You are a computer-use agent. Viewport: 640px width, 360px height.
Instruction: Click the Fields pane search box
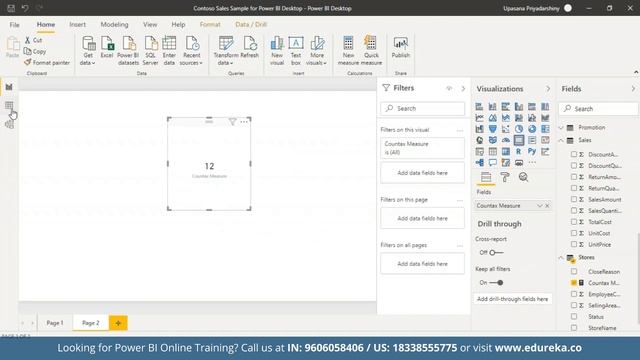click(x=599, y=109)
